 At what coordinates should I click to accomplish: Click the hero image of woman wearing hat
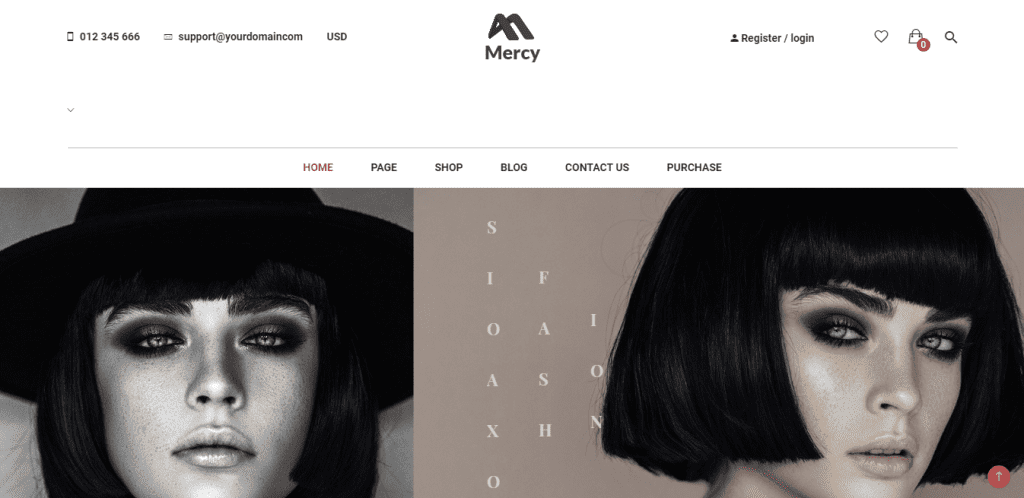point(206,343)
